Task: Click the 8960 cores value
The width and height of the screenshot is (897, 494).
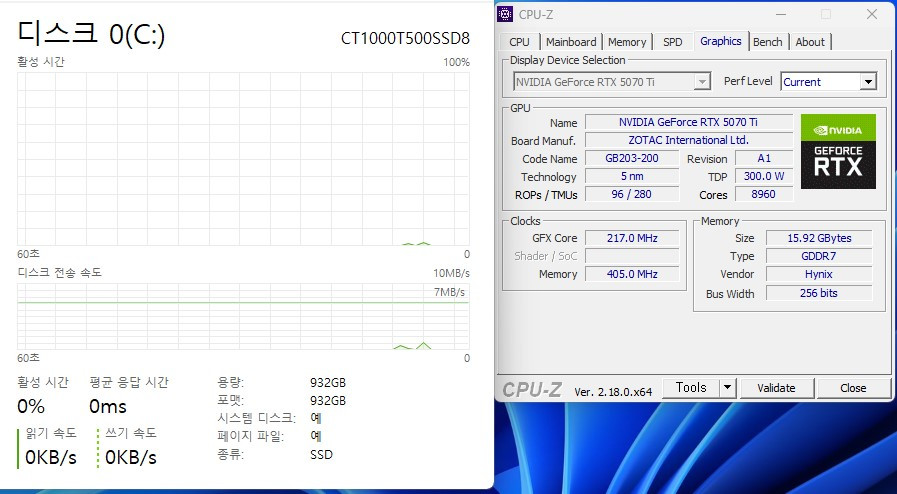Action: [764, 194]
